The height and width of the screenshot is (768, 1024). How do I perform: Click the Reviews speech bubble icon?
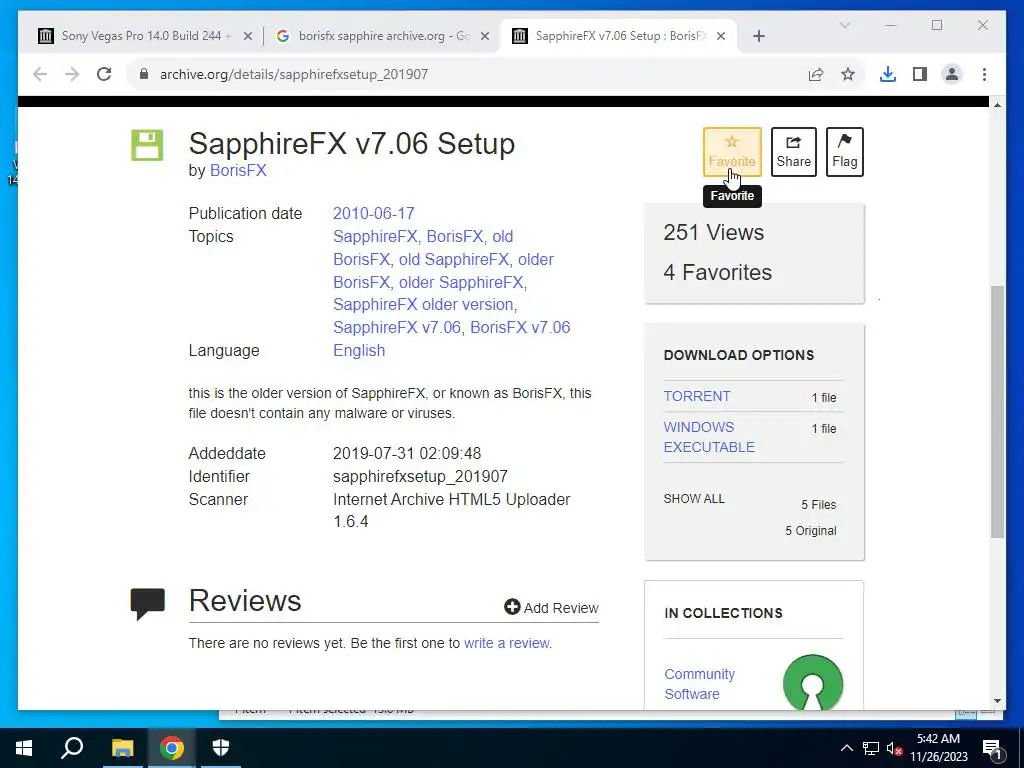(x=148, y=603)
